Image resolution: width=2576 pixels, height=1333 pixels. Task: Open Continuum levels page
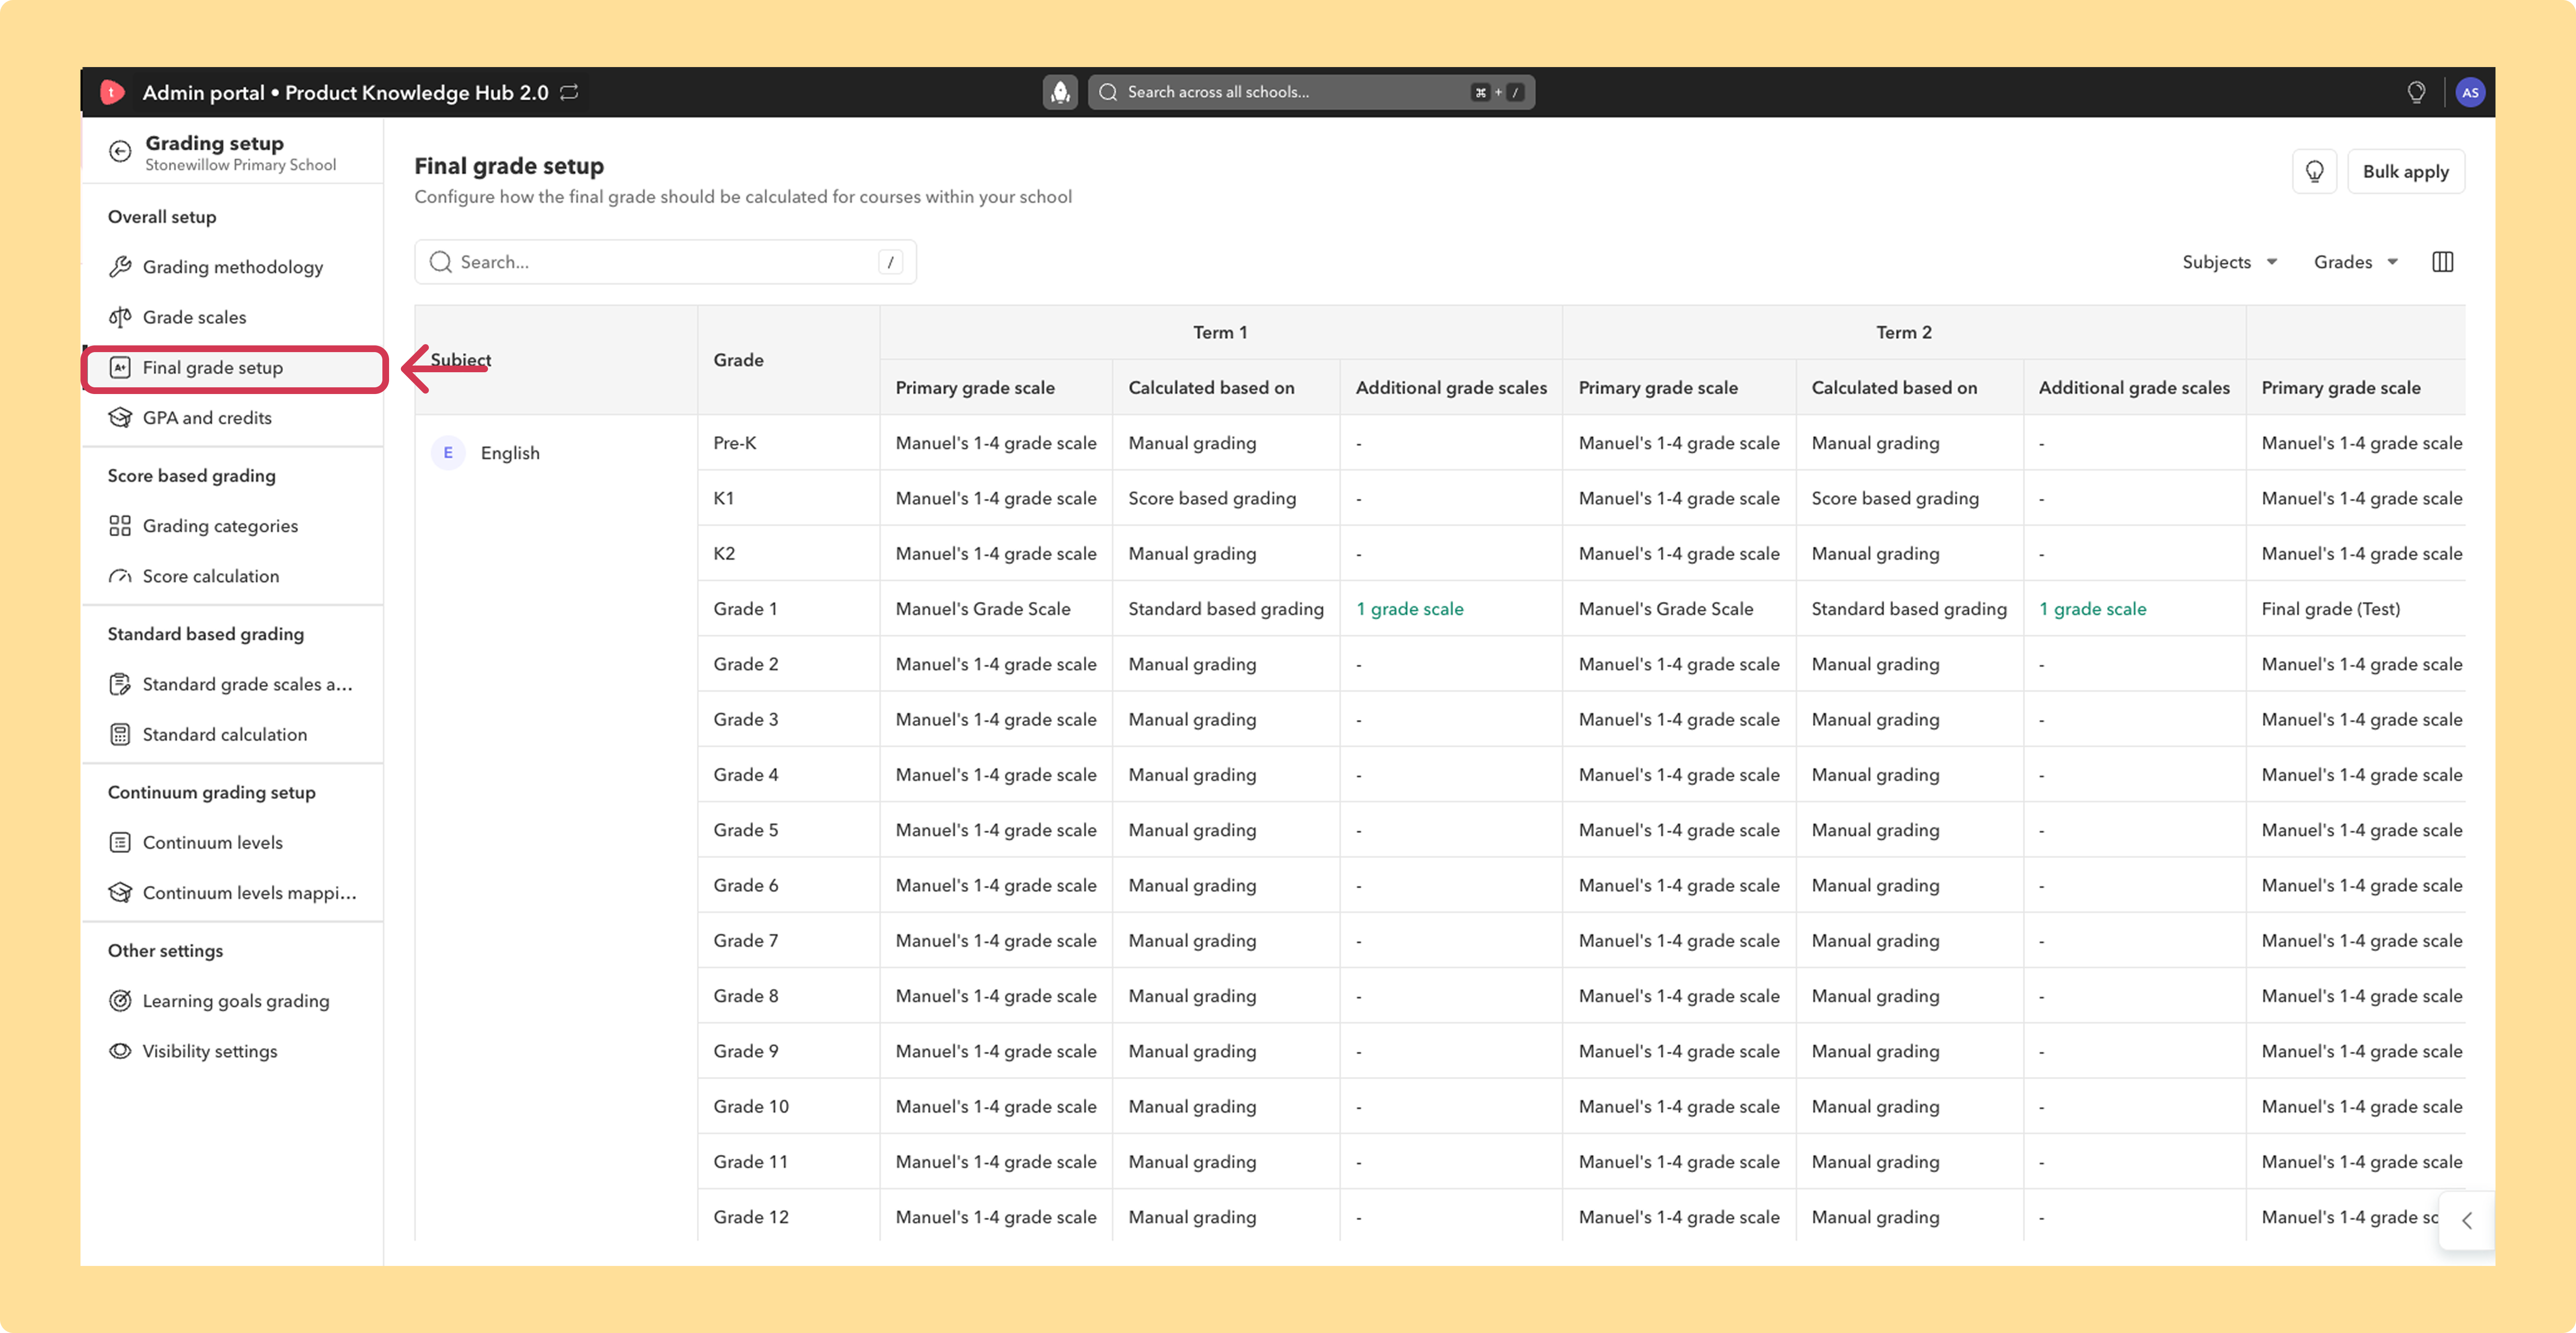pyautogui.click(x=233, y=843)
